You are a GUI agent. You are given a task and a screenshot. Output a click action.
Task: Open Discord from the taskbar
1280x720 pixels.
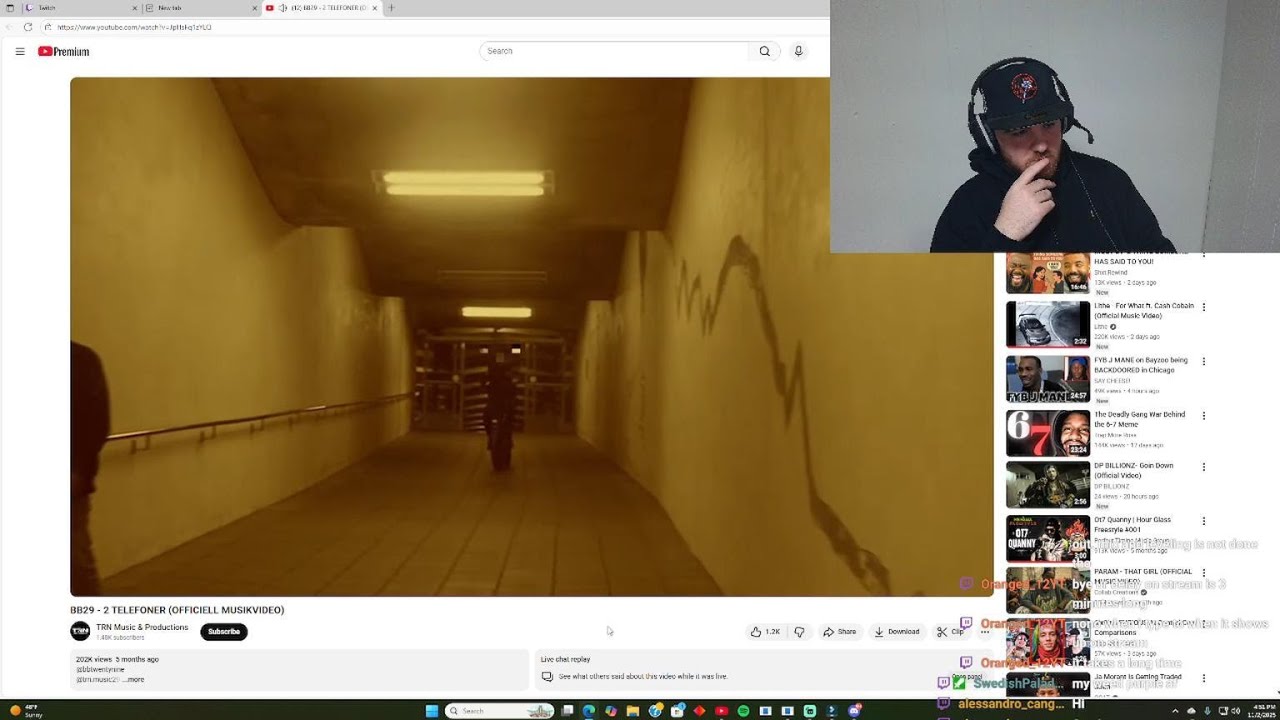tap(855, 711)
